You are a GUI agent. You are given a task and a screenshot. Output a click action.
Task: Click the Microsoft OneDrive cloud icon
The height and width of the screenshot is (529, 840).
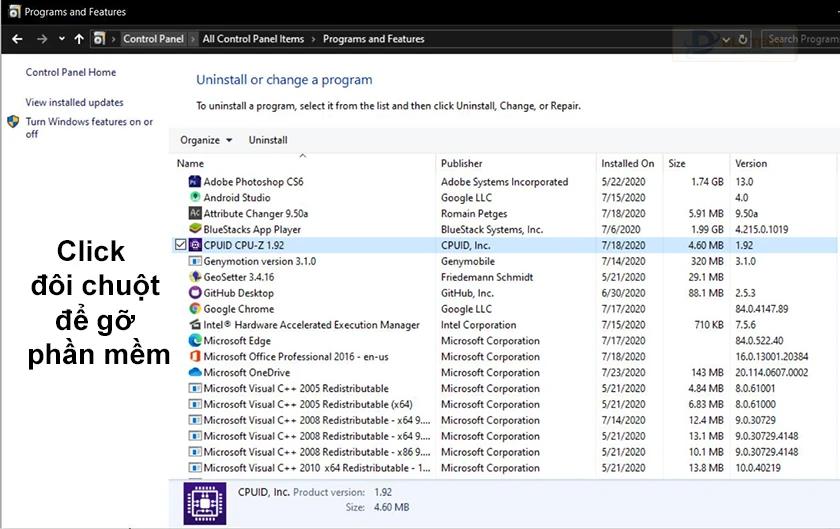click(195, 372)
